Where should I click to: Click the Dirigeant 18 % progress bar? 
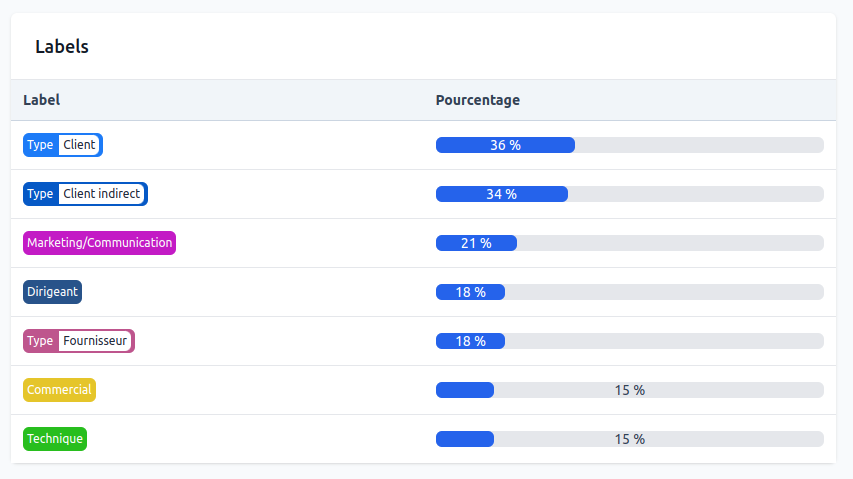pos(629,292)
